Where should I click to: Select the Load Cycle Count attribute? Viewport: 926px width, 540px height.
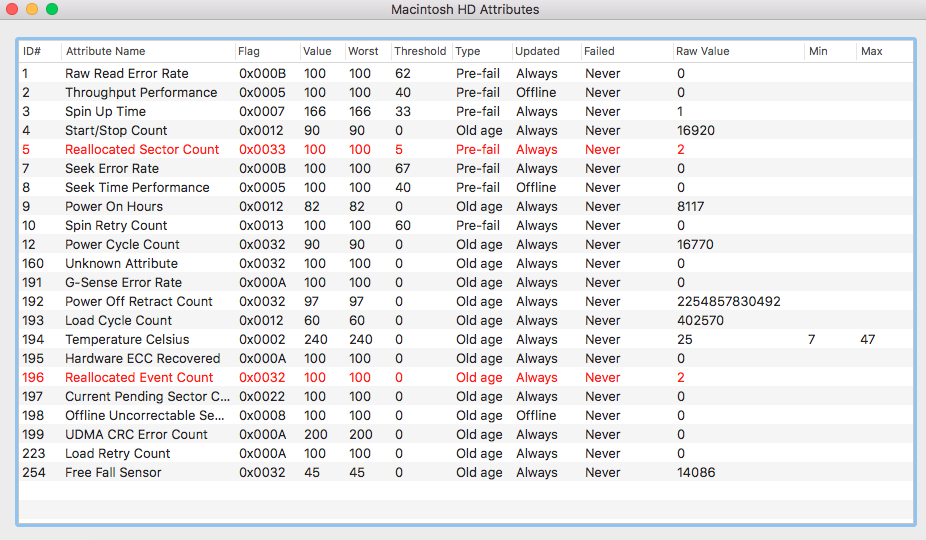tap(467, 320)
